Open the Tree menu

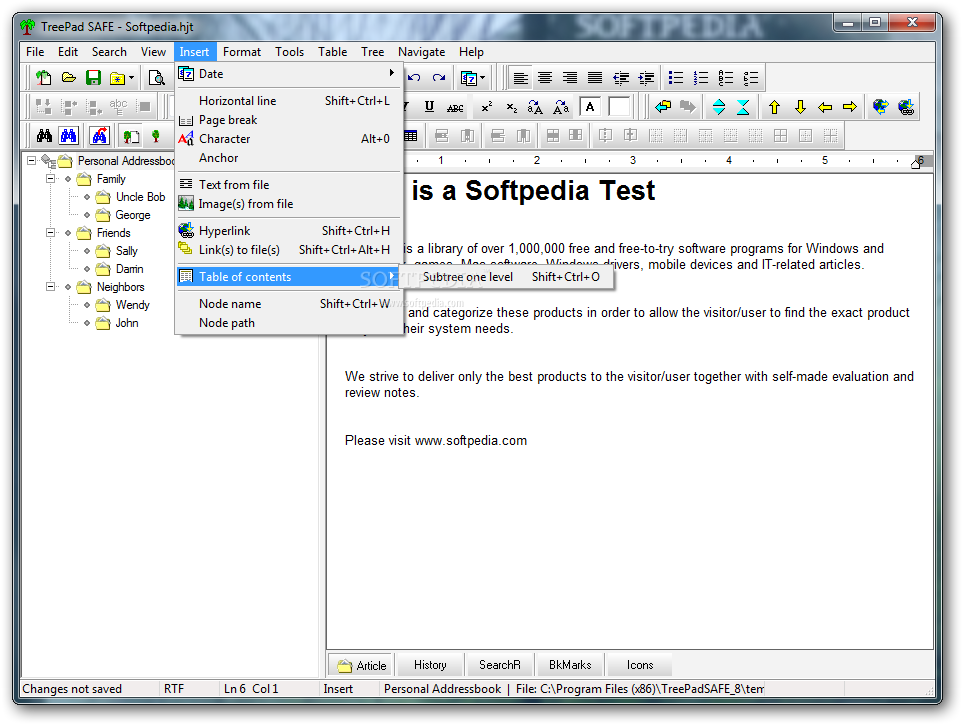(372, 52)
